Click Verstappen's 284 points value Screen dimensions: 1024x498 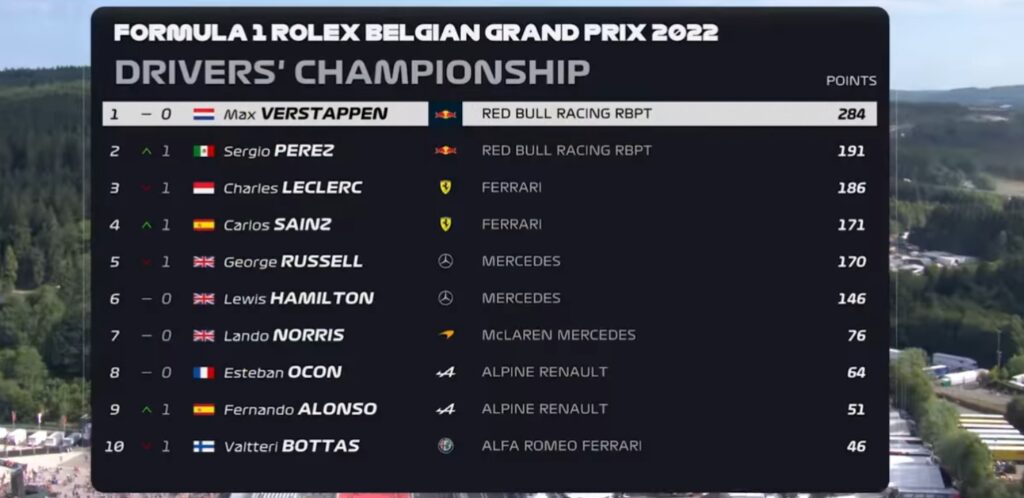(x=851, y=114)
